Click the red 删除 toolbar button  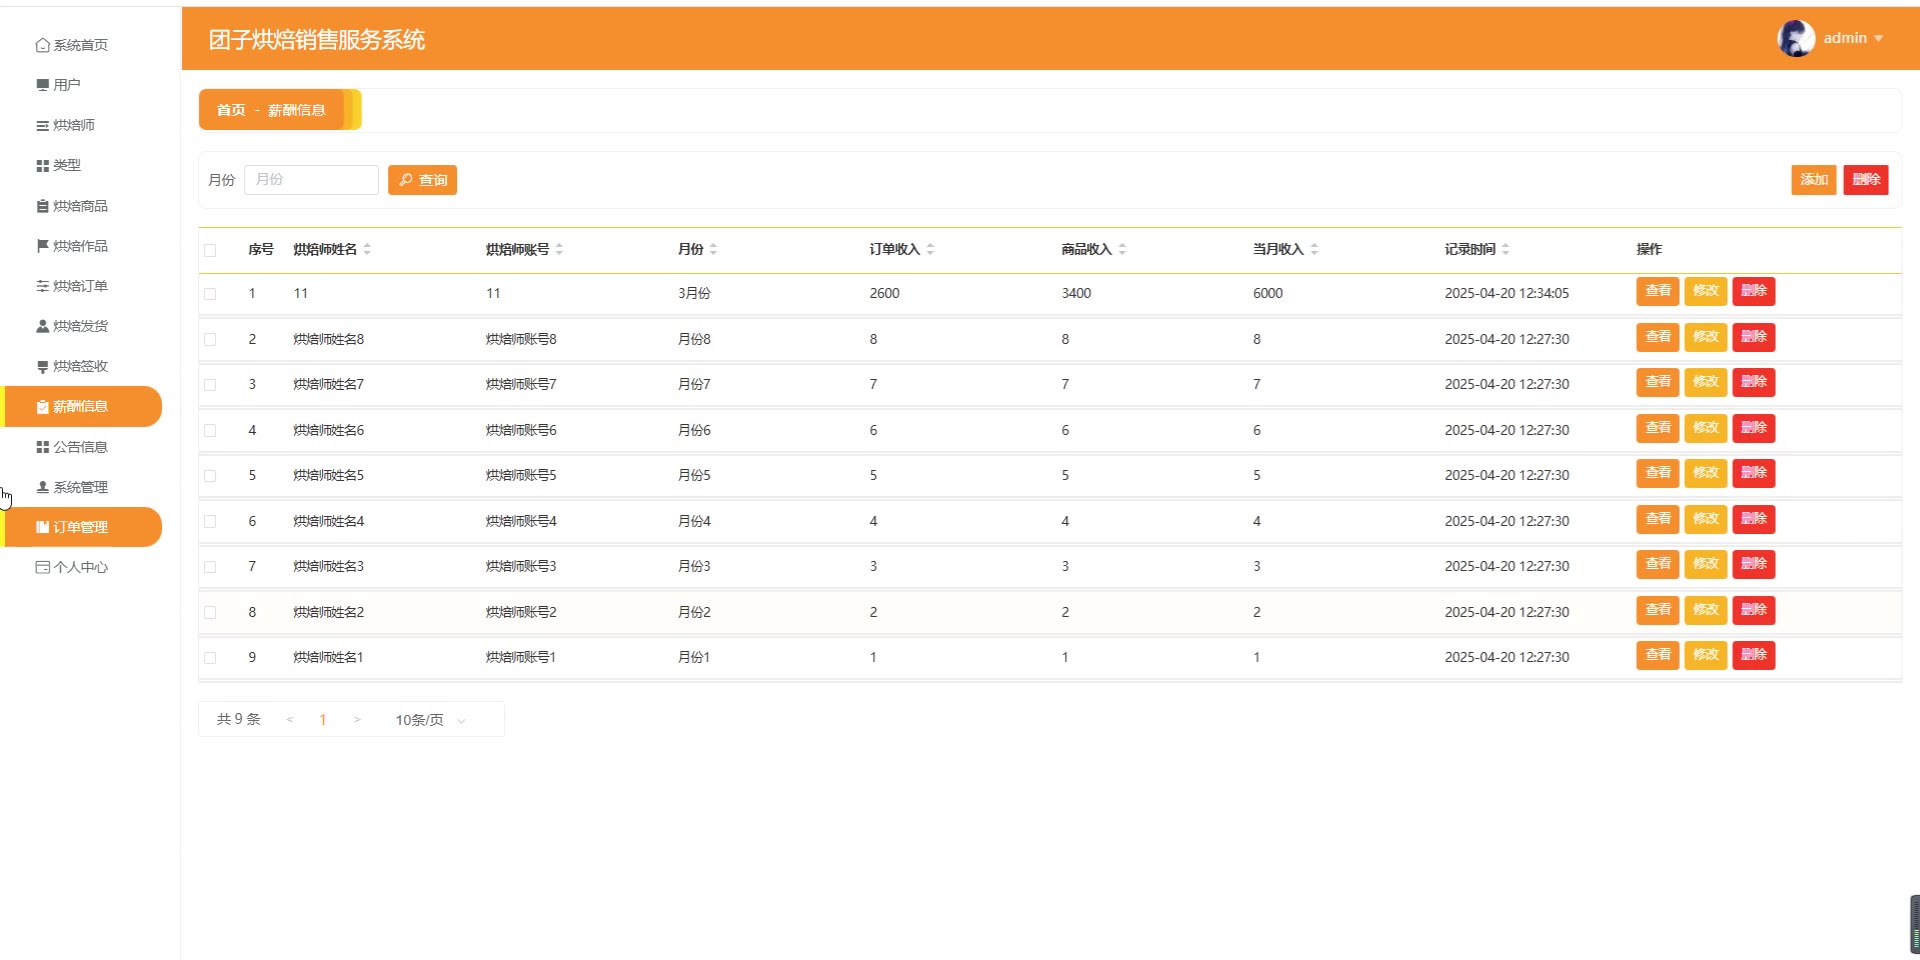1866,180
